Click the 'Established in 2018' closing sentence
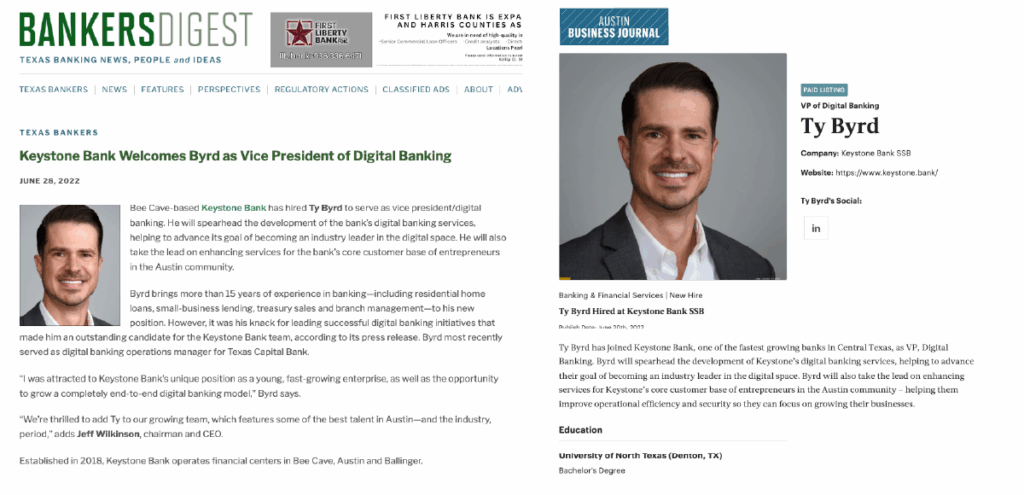Screen dimensions: 1024x495 (x=221, y=461)
